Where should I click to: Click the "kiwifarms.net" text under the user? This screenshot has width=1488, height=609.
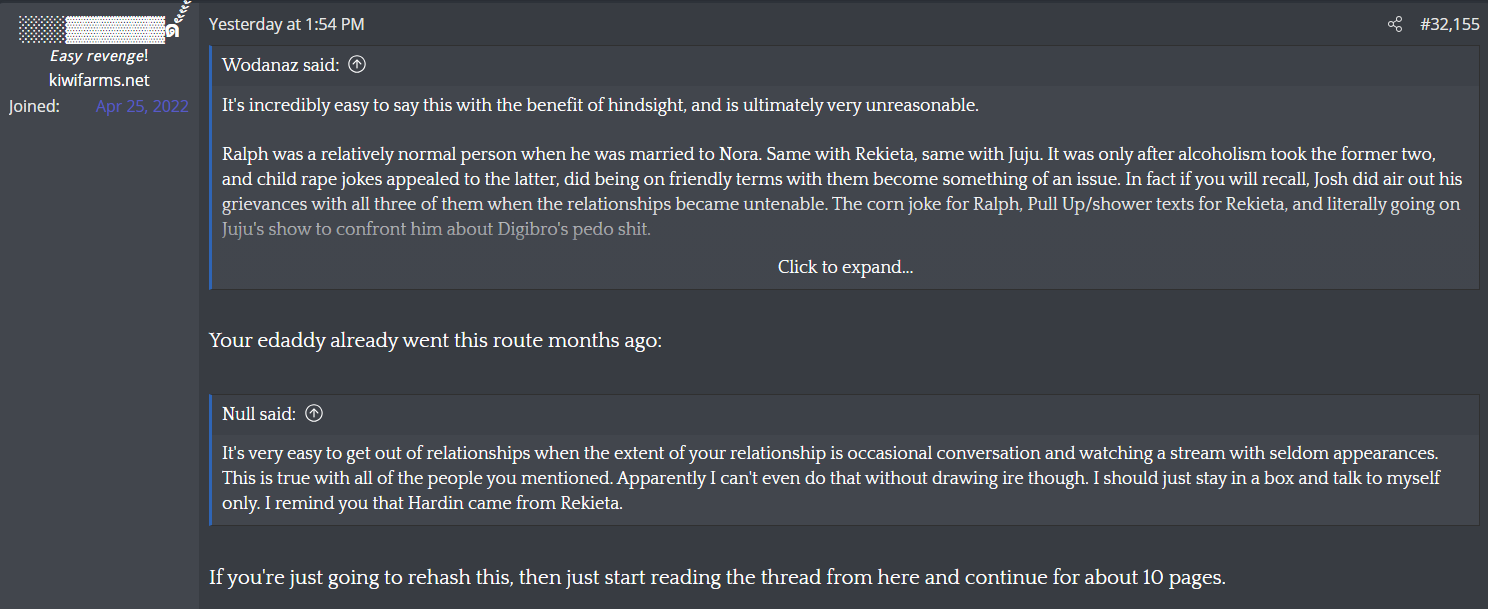99,80
